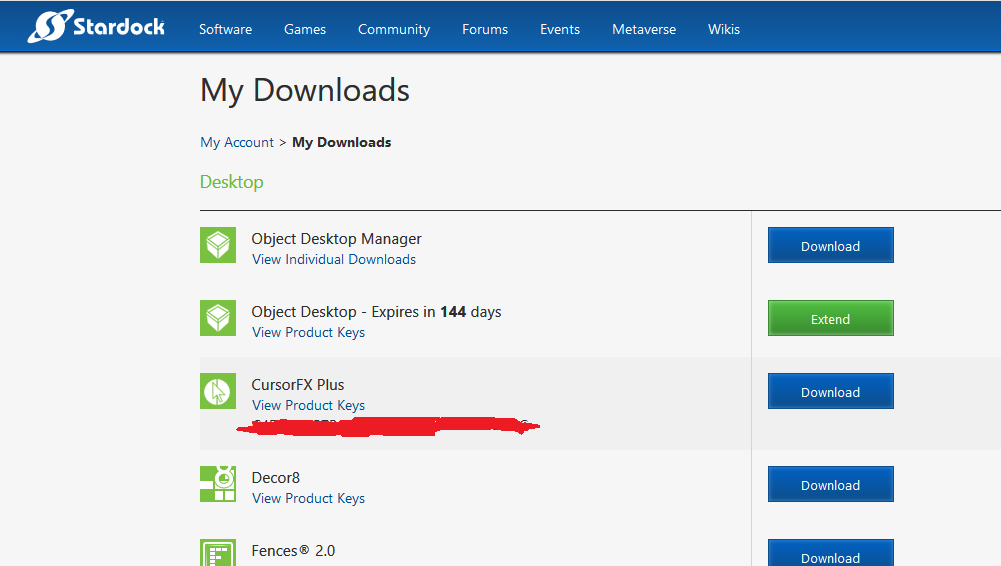Go to the Community section
Viewport: 1001px width, 566px height.
[394, 29]
